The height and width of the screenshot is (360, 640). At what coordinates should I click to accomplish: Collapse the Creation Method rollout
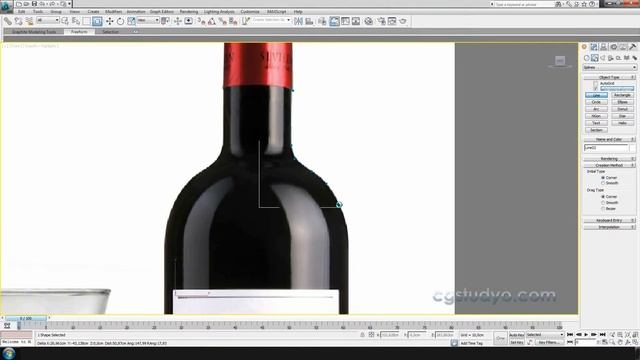click(x=609, y=165)
